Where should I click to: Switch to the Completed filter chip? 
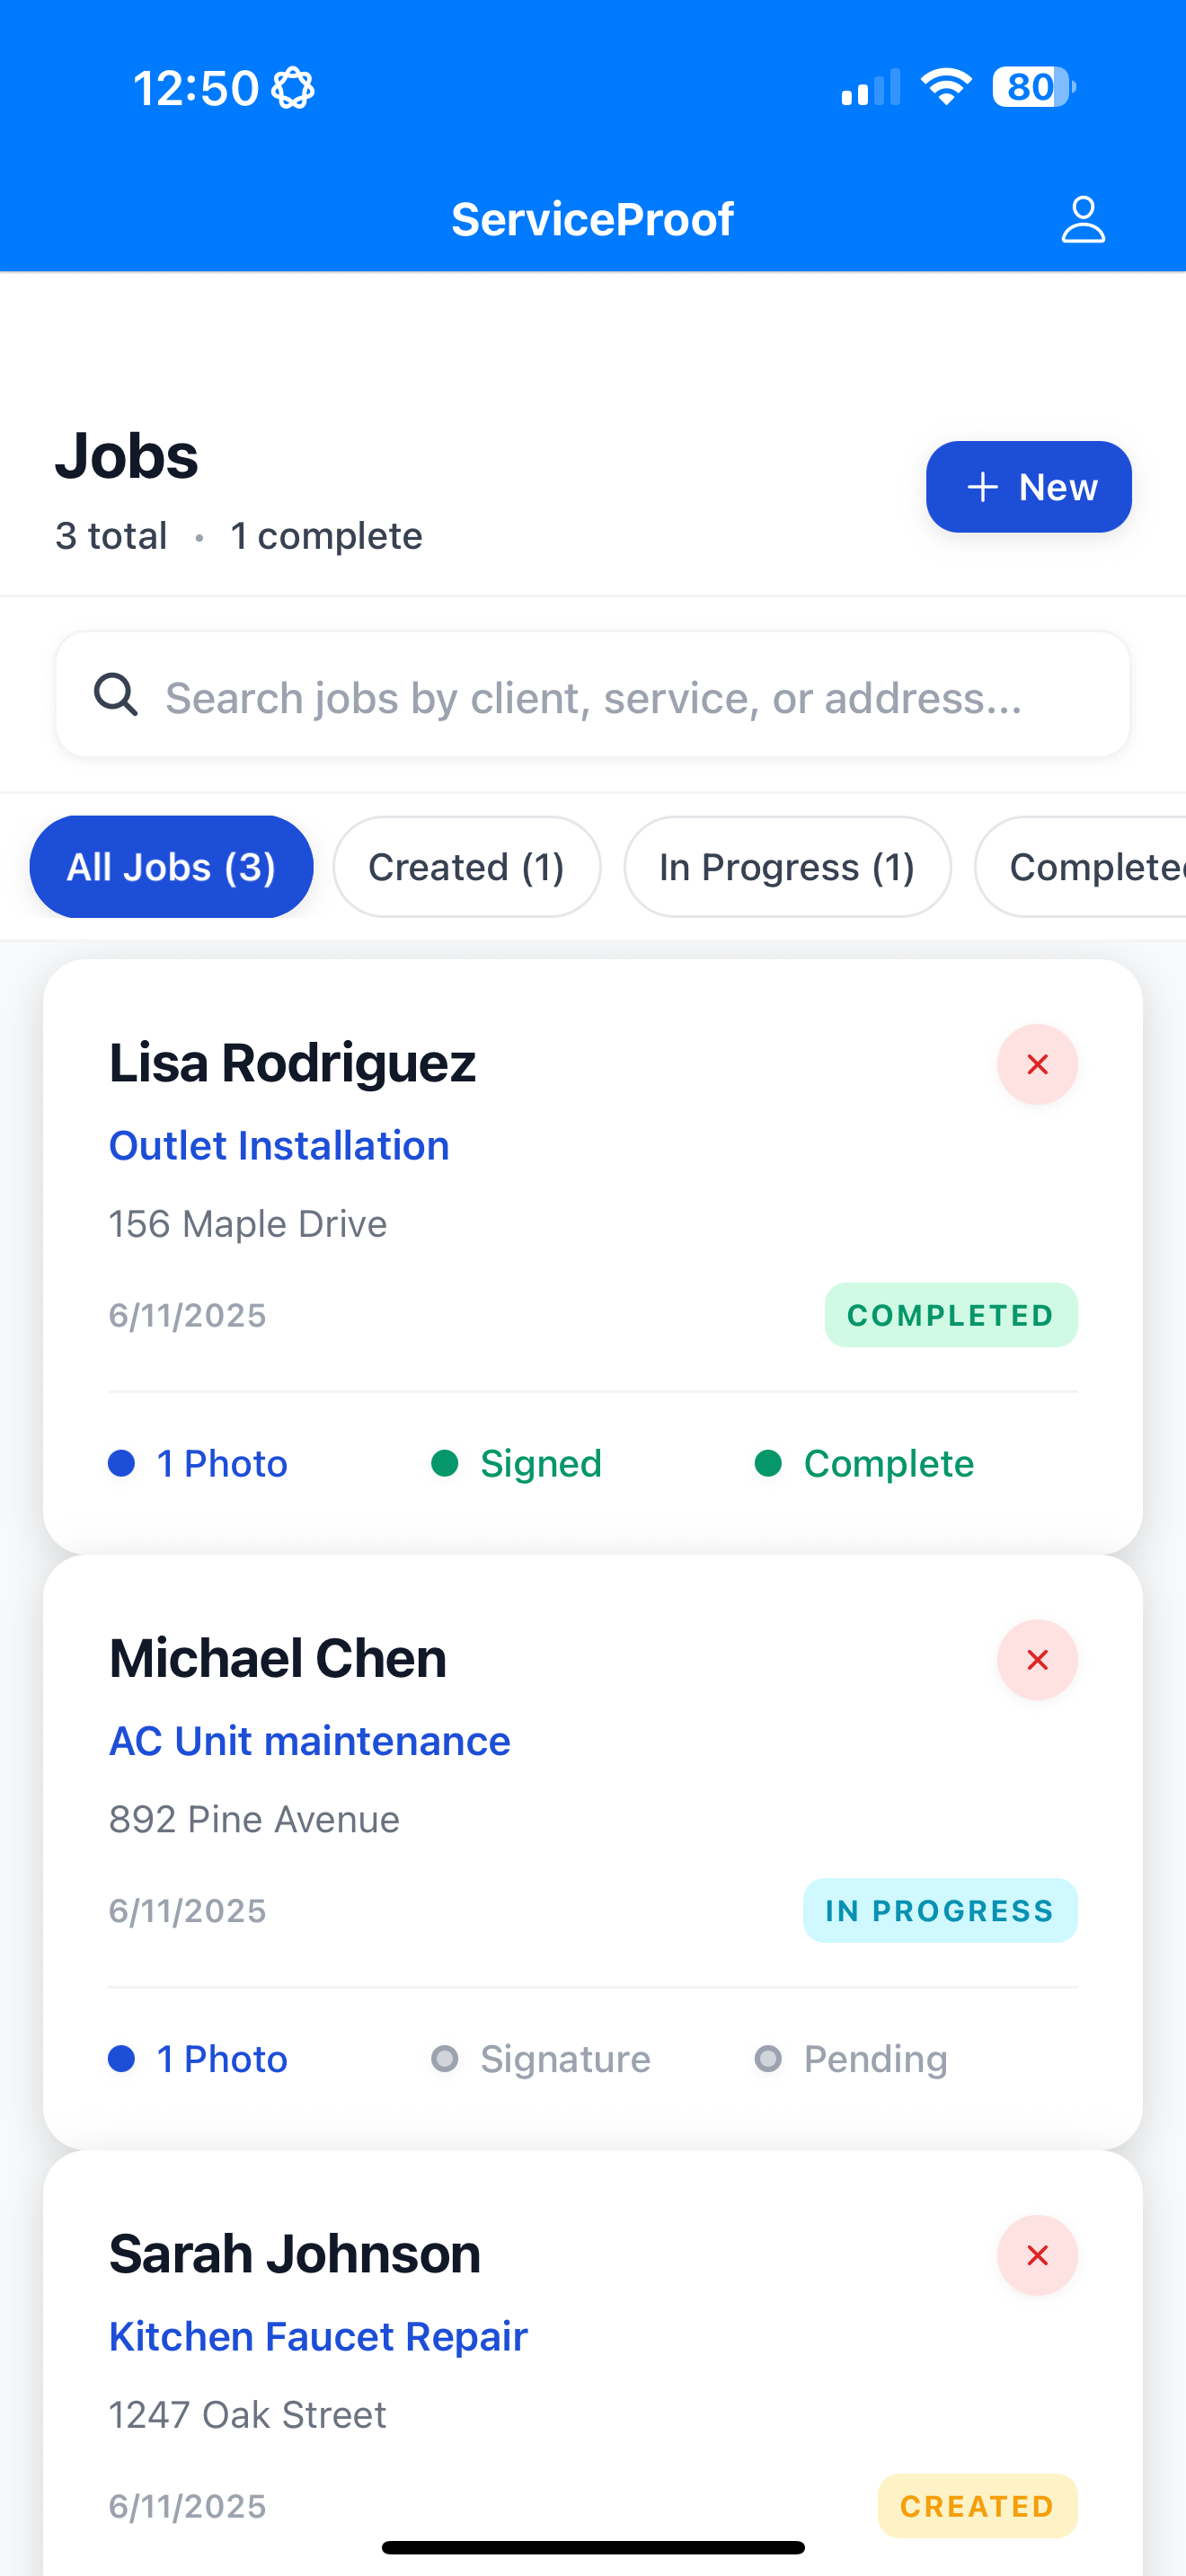click(x=1082, y=867)
